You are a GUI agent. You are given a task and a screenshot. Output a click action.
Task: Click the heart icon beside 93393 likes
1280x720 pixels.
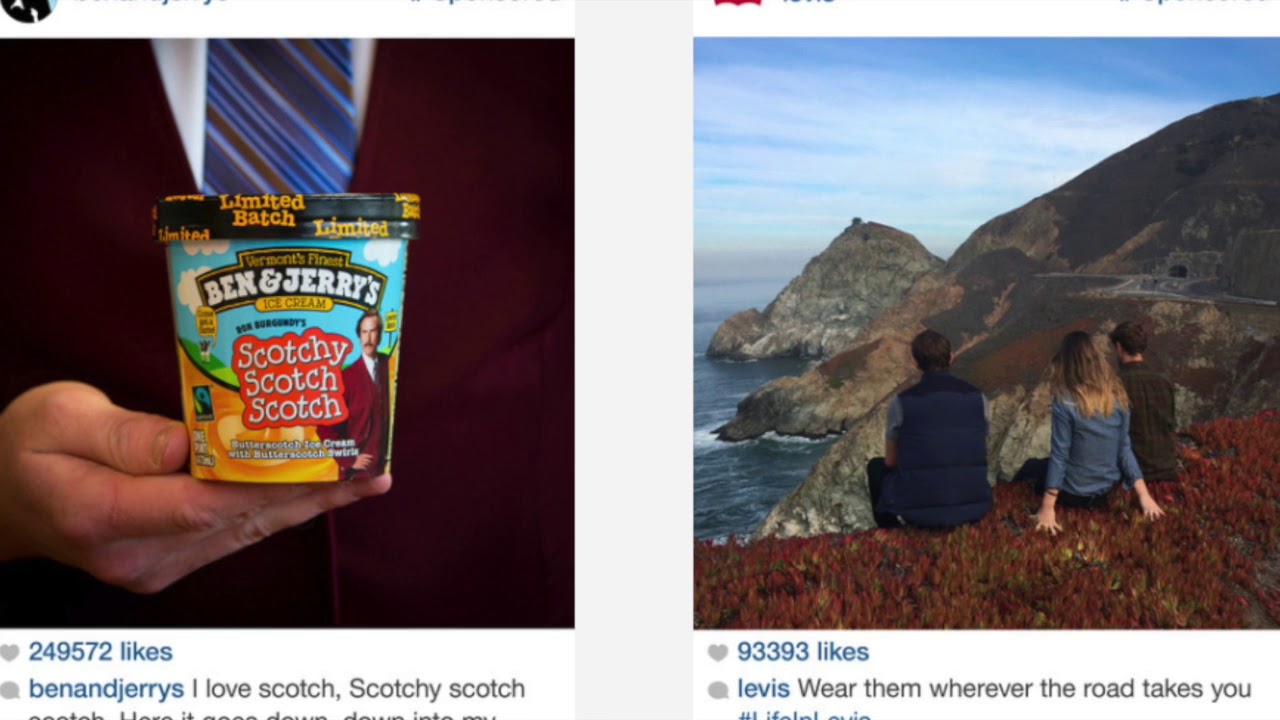[718, 653]
